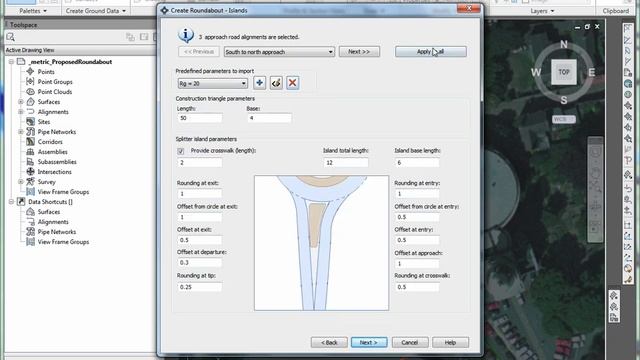Image resolution: width=640 pixels, height=360 pixels.
Task: Select the Intersections icon in the tree
Action: [x=30, y=171]
